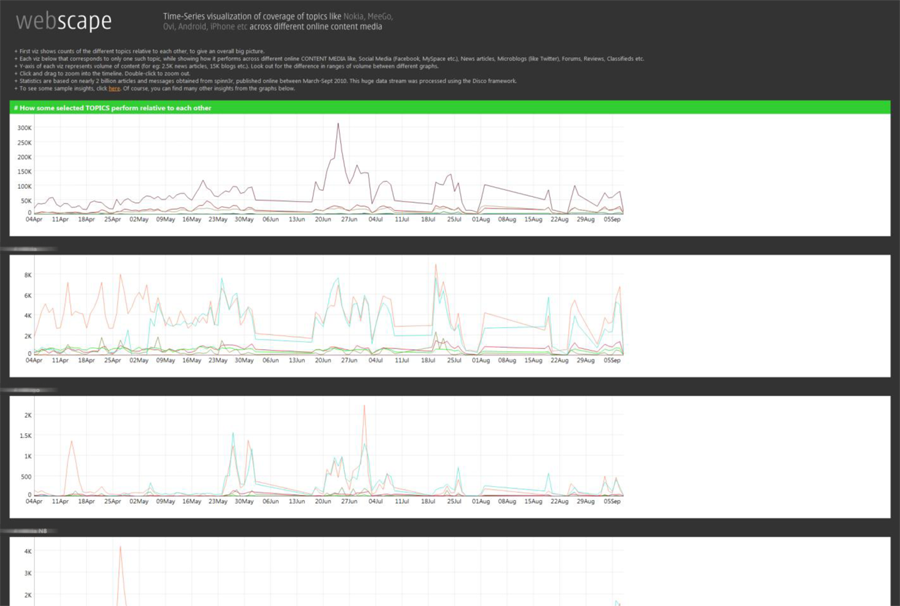Click the 'Statistics are based on nearly 2 billion' line
The image size is (900, 606).
coord(266,81)
